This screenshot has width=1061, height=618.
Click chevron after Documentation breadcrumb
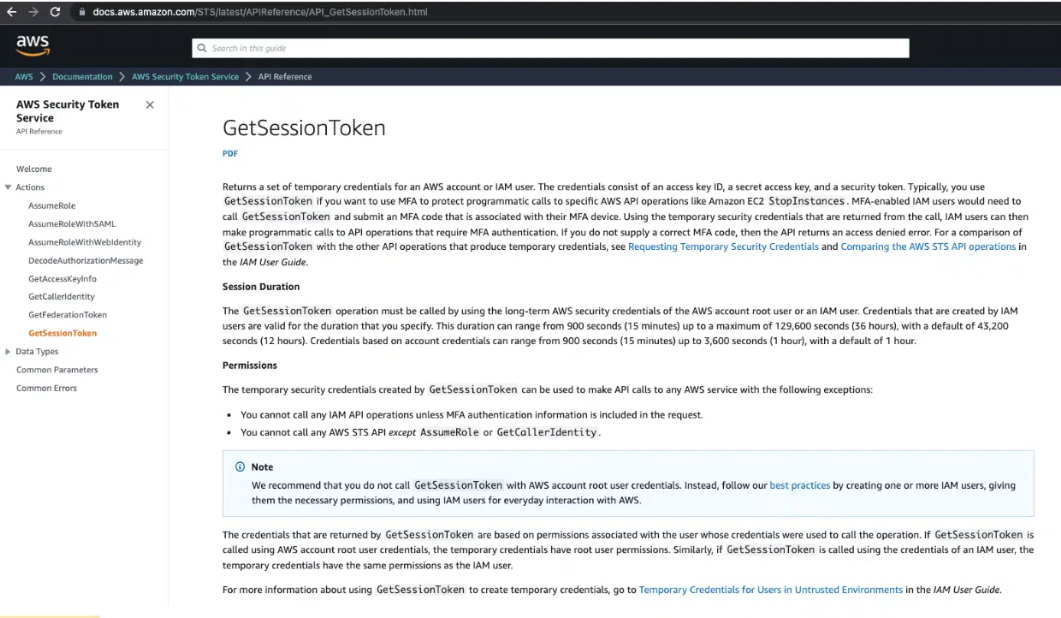[x=122, y=77]
